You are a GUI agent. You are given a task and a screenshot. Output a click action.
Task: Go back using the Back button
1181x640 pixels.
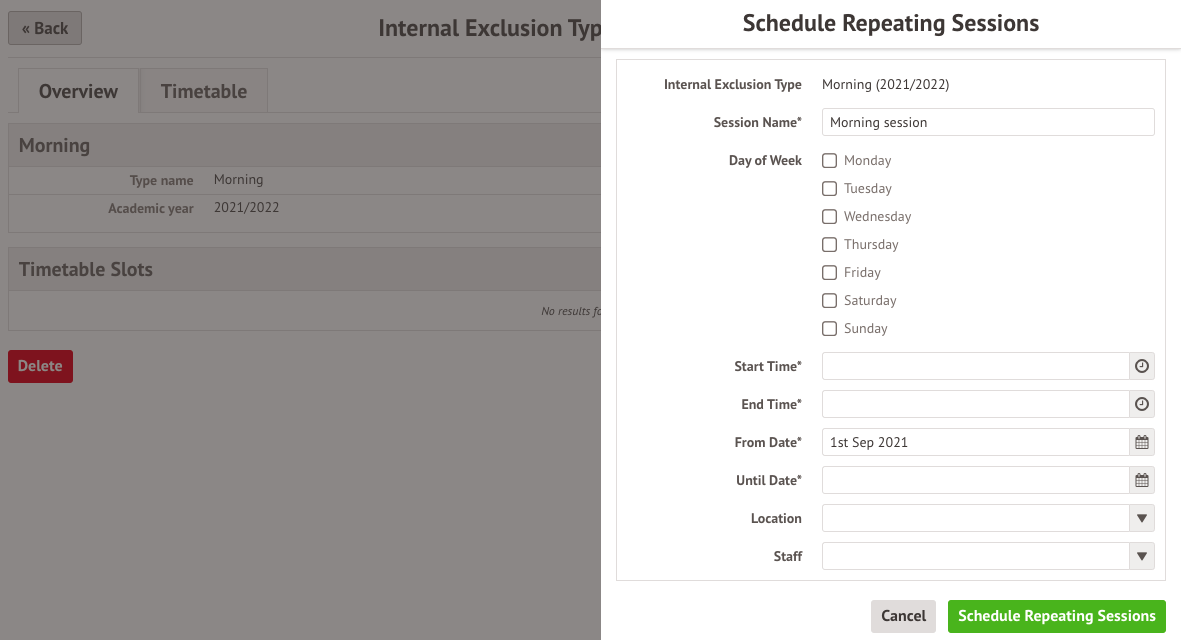click(45, 29)
